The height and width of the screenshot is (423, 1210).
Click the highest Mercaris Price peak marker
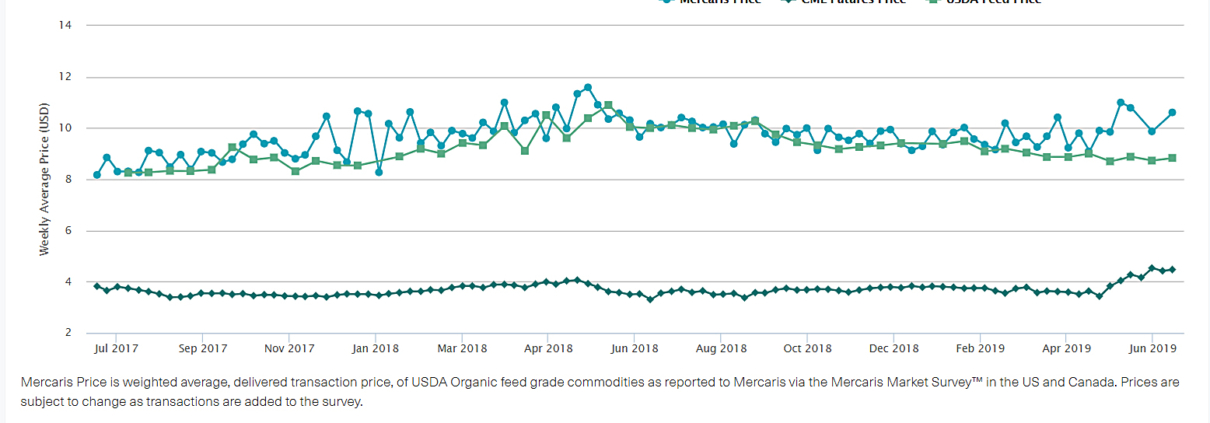tap(588, 88)
